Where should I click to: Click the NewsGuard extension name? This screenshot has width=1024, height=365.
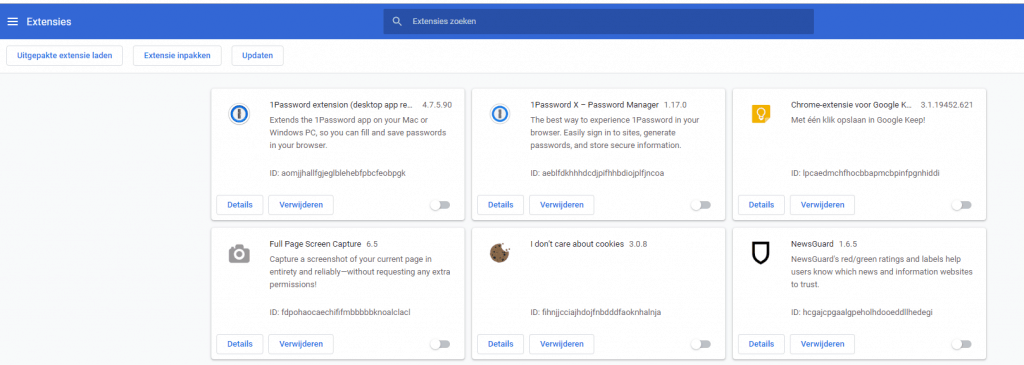coord(812,244)
